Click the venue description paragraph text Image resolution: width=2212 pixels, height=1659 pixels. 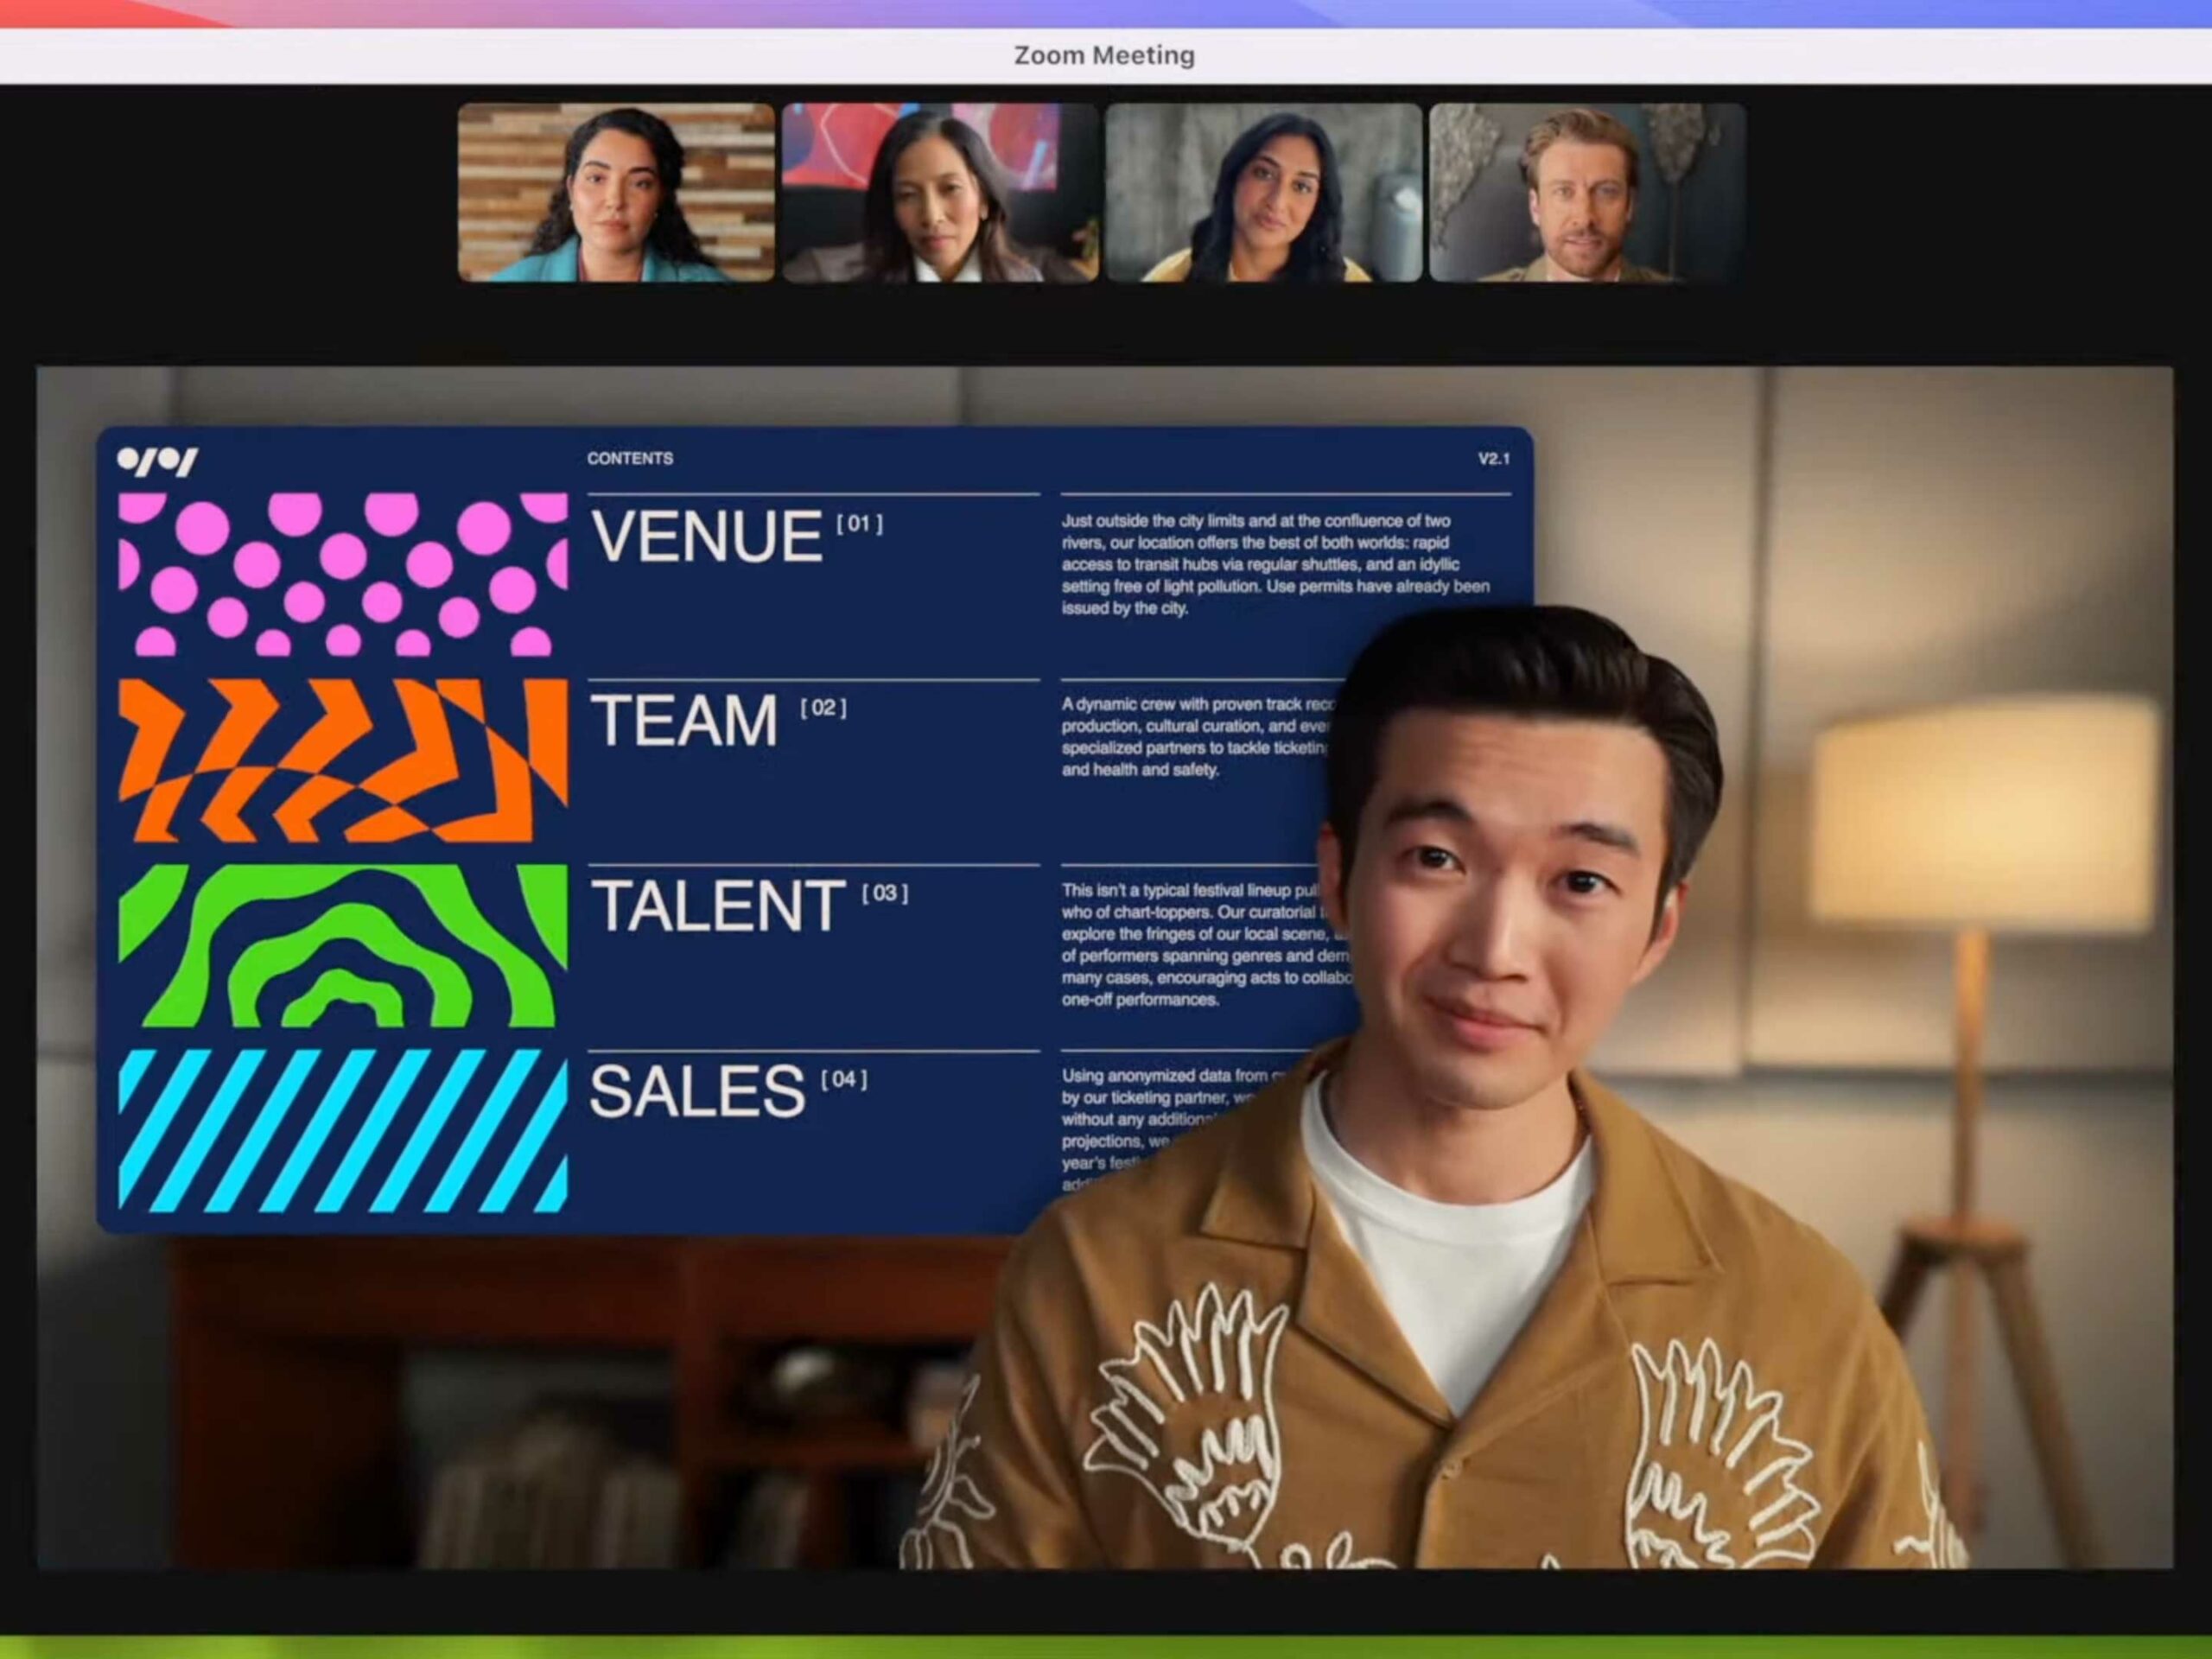click(x=1275, y=564)
